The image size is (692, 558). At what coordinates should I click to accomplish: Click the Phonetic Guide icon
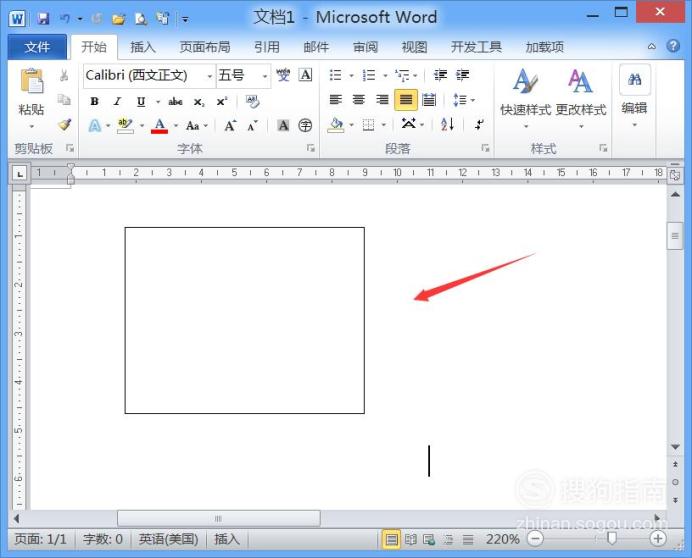283,75
